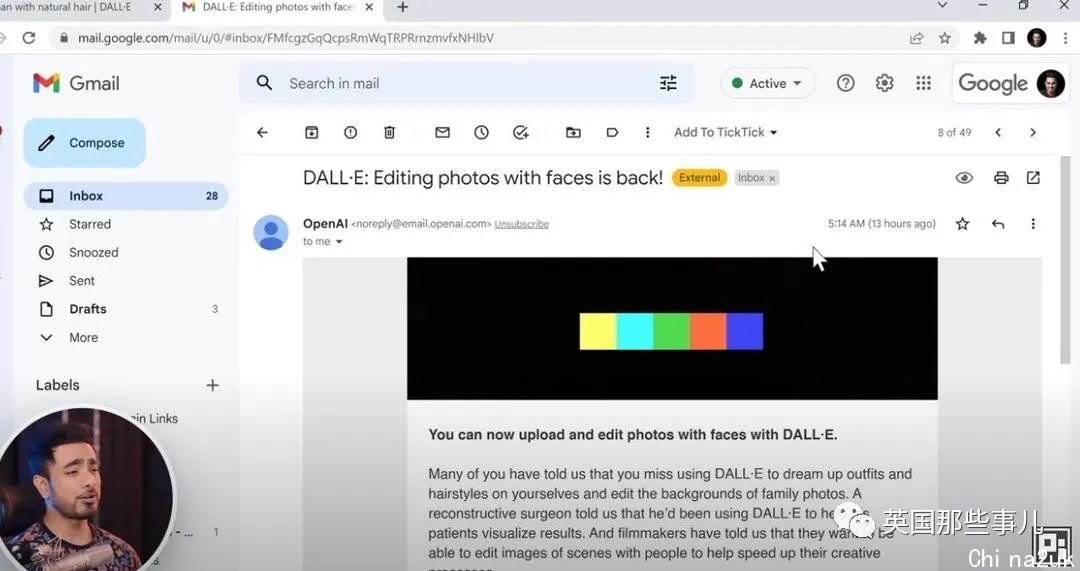Screen dimensions: 1080x571
Task: Open the browser extensions puzzle icon
Action: 980,38
